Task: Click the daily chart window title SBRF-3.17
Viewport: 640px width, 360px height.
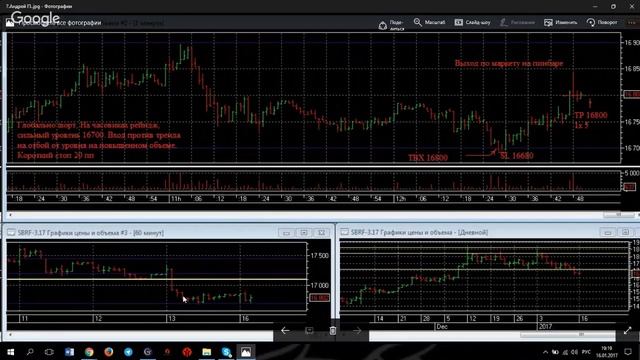Action: 419,232
